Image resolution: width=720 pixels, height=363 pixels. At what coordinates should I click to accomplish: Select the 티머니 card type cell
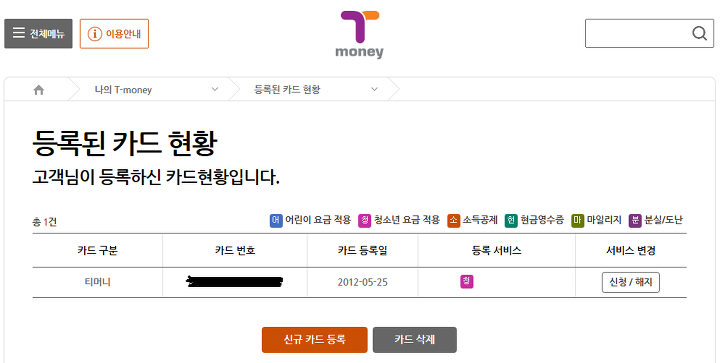97,282
